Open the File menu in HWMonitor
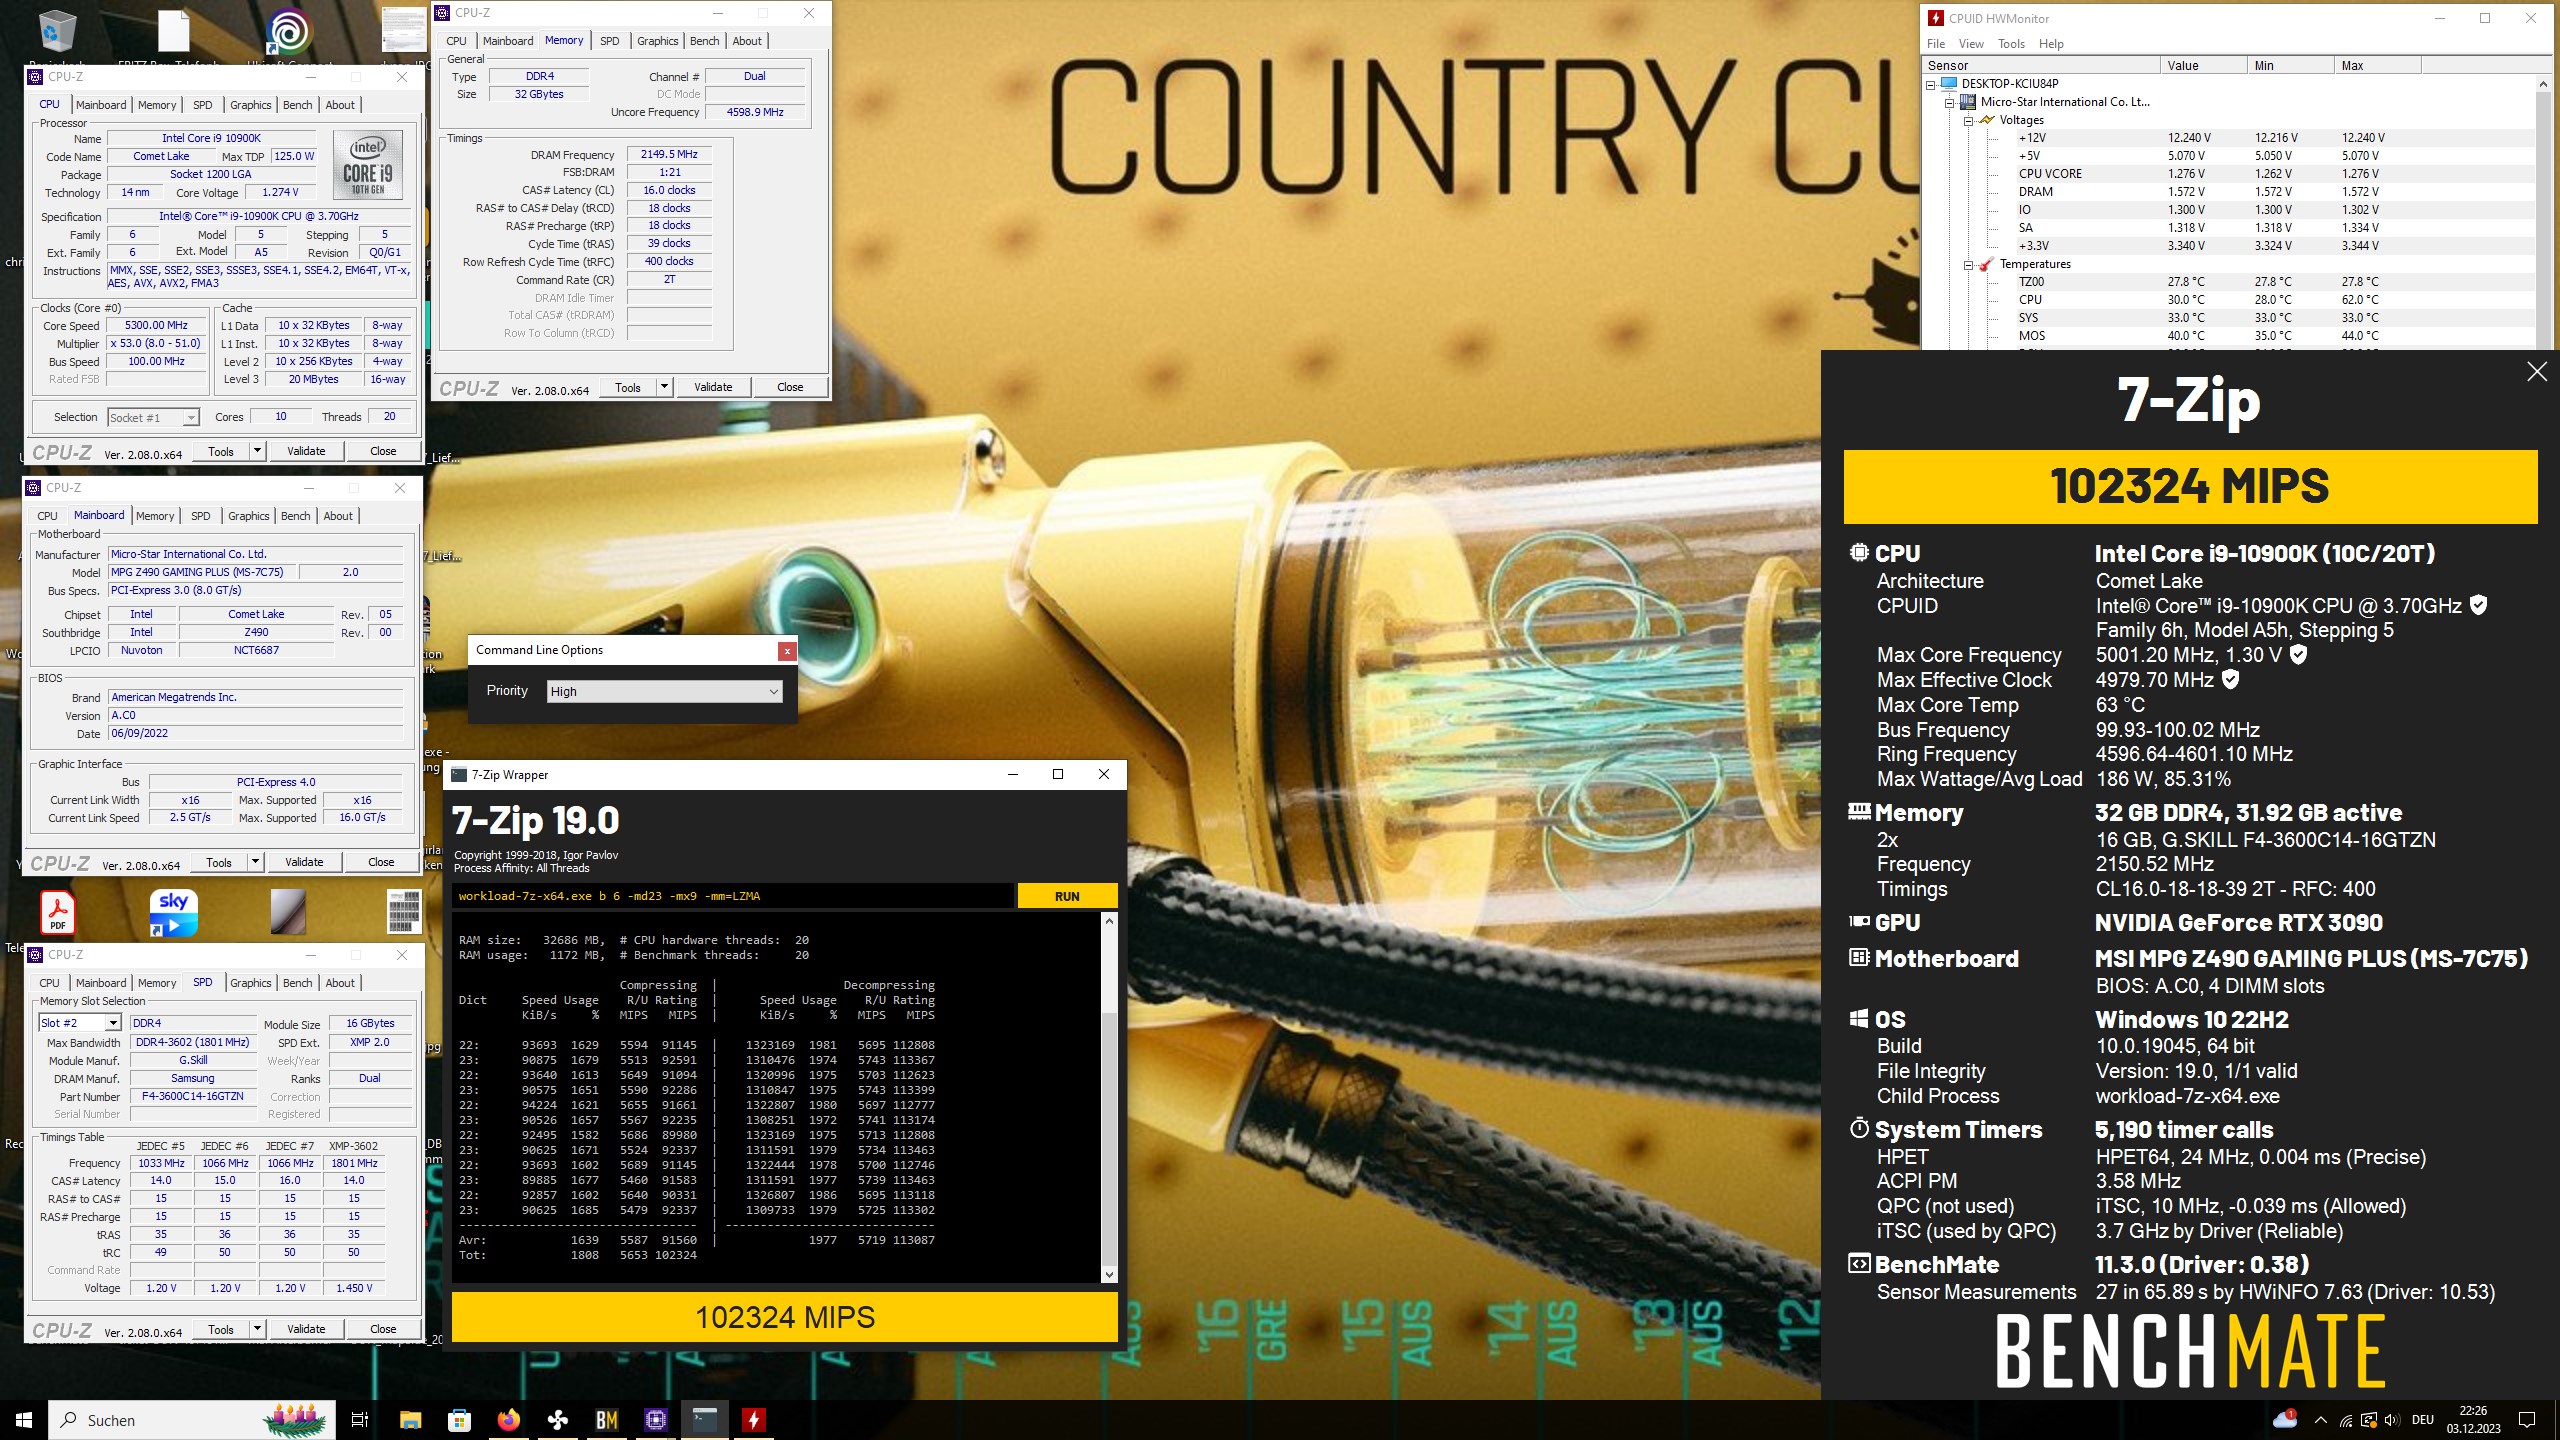Screen dimensions: 2560x1440 [1936, 44]
